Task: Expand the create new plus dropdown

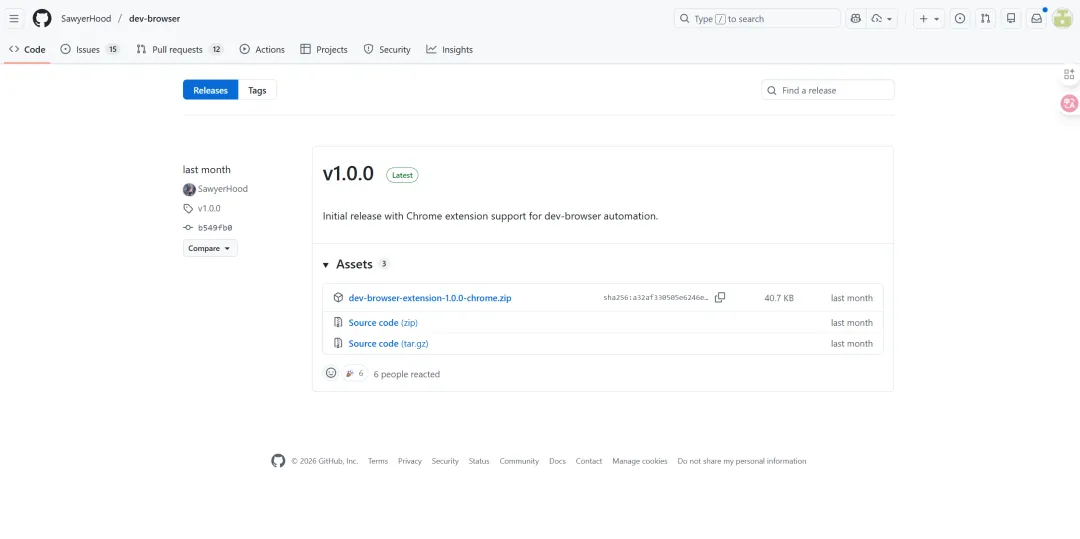Action: (929, 18)
